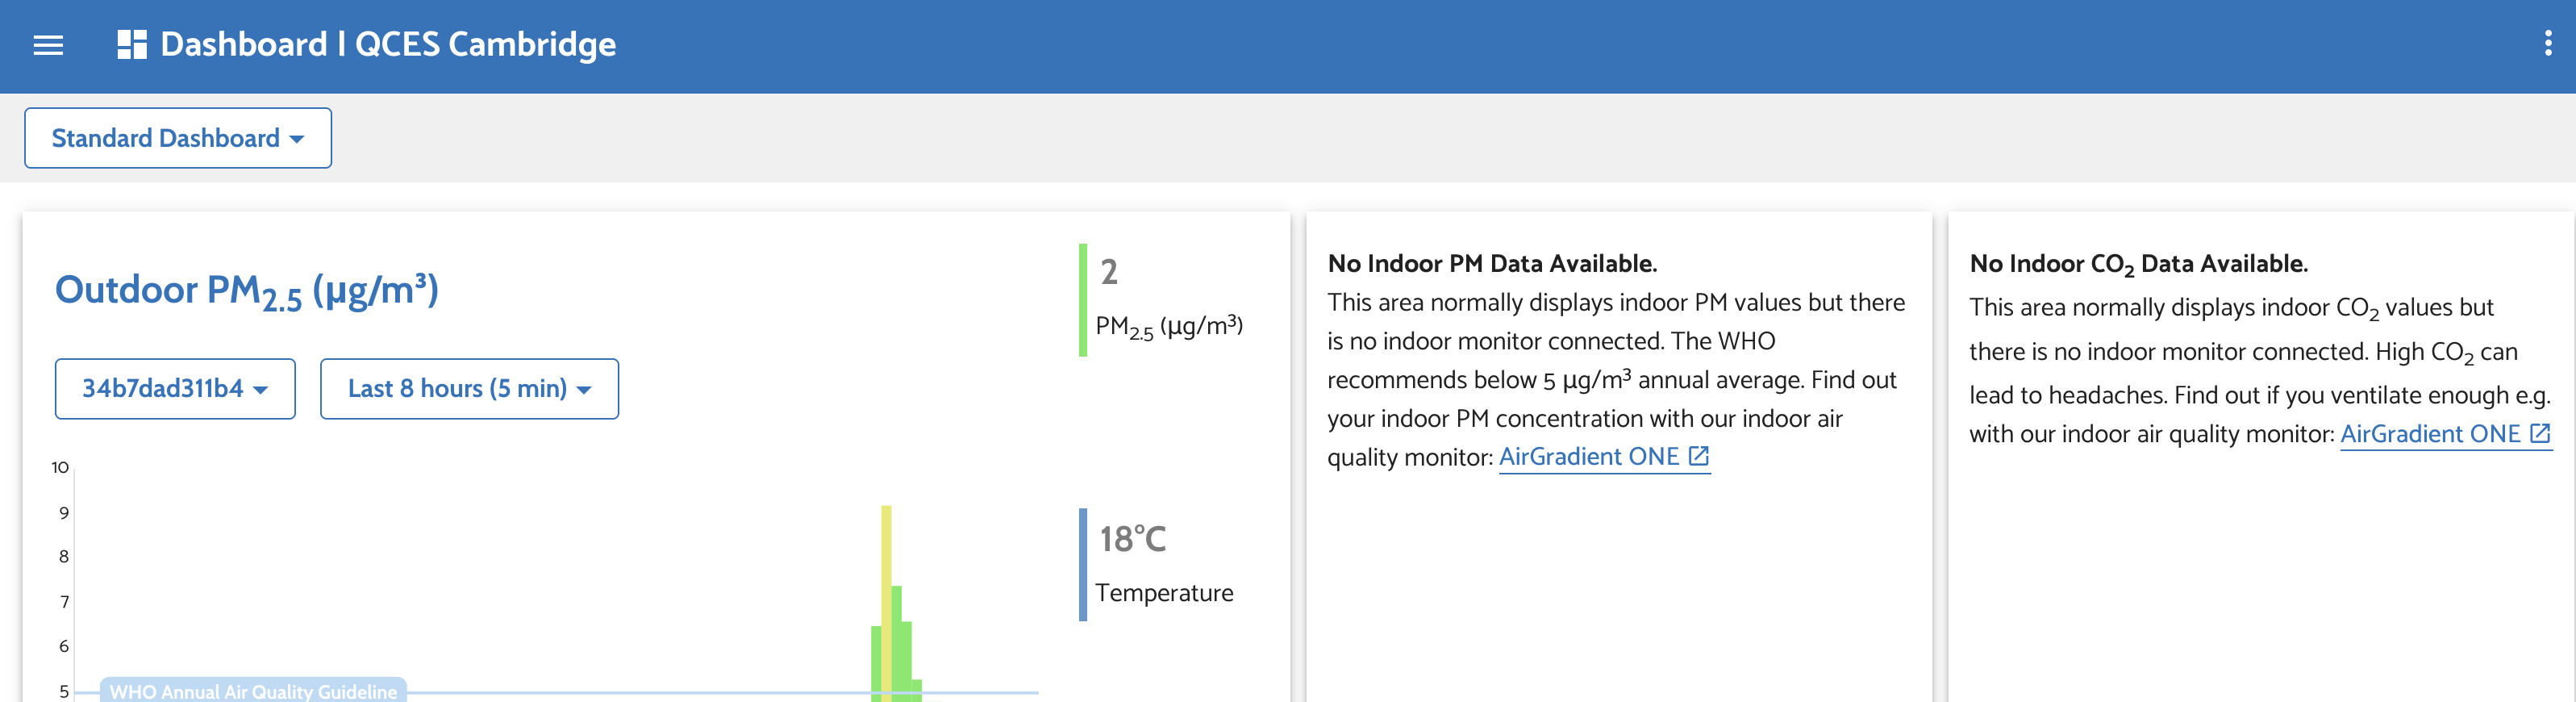Image resolution: width=2576 pixels, height=702 pixels.
Task: Click external-link icon beside CO2 AirGradient ONE
Action: click(2539, 434)
